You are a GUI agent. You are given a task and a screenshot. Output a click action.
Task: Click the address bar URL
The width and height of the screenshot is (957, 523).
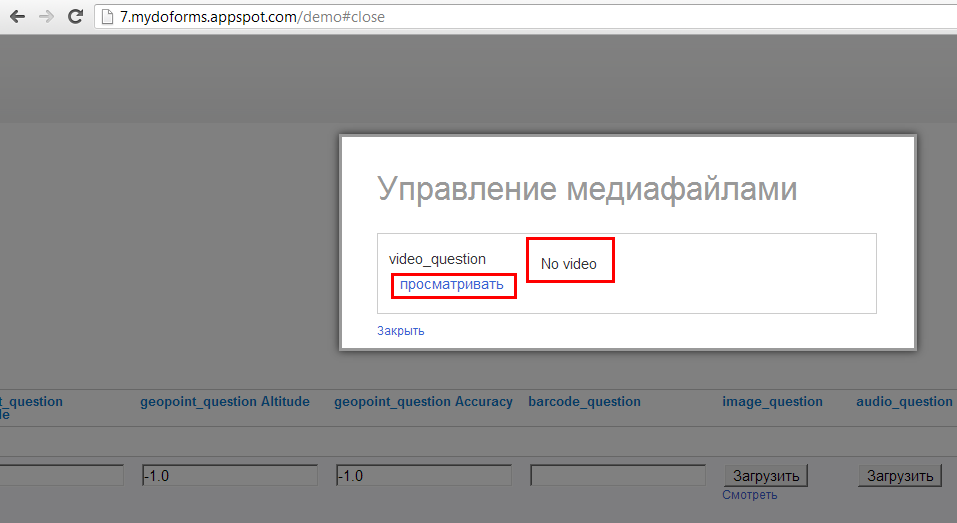(x=252, y=17)
